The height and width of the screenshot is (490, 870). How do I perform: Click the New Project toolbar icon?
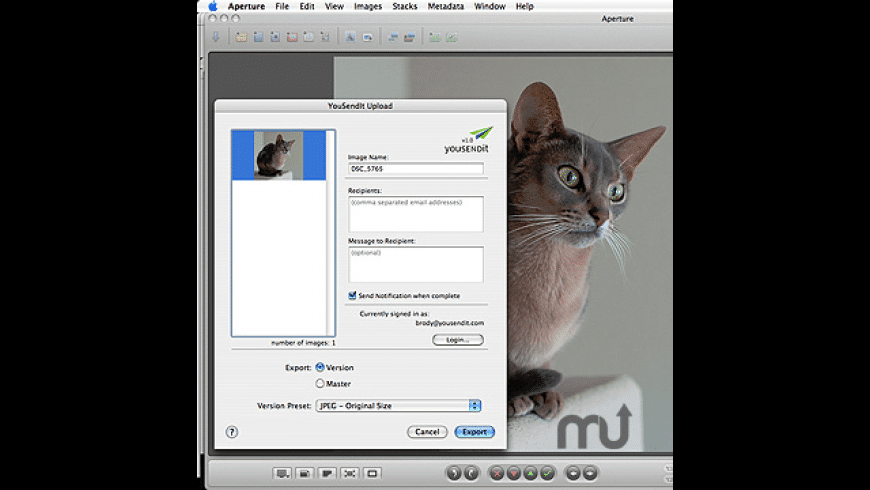[x=241, y=37]
